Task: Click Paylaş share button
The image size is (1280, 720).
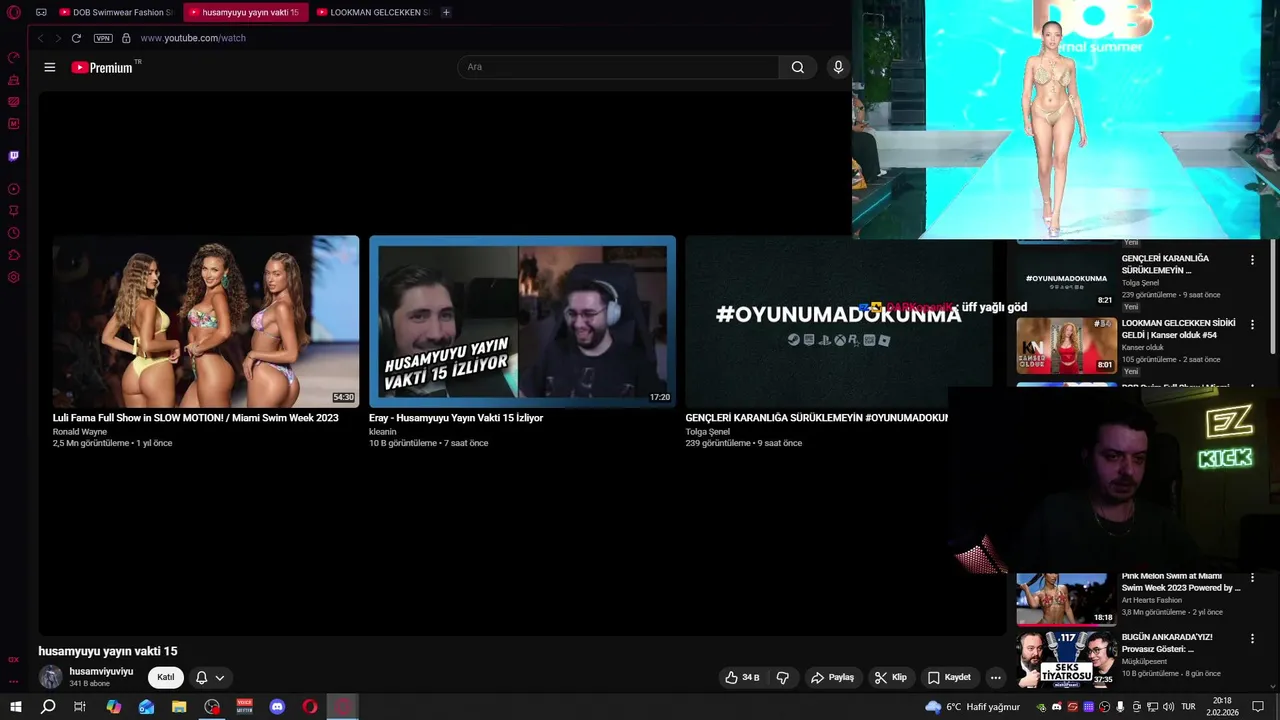Action: coord(832,677)
